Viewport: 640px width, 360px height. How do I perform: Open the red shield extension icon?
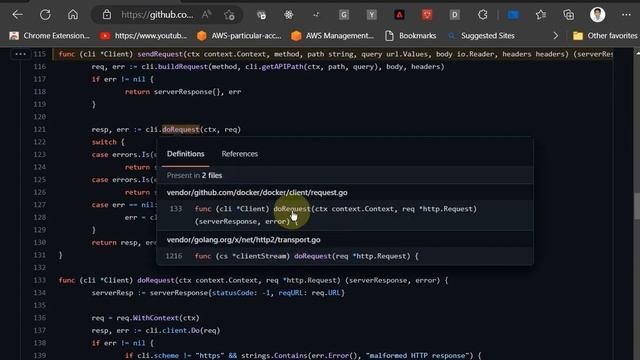click(427, 15)
